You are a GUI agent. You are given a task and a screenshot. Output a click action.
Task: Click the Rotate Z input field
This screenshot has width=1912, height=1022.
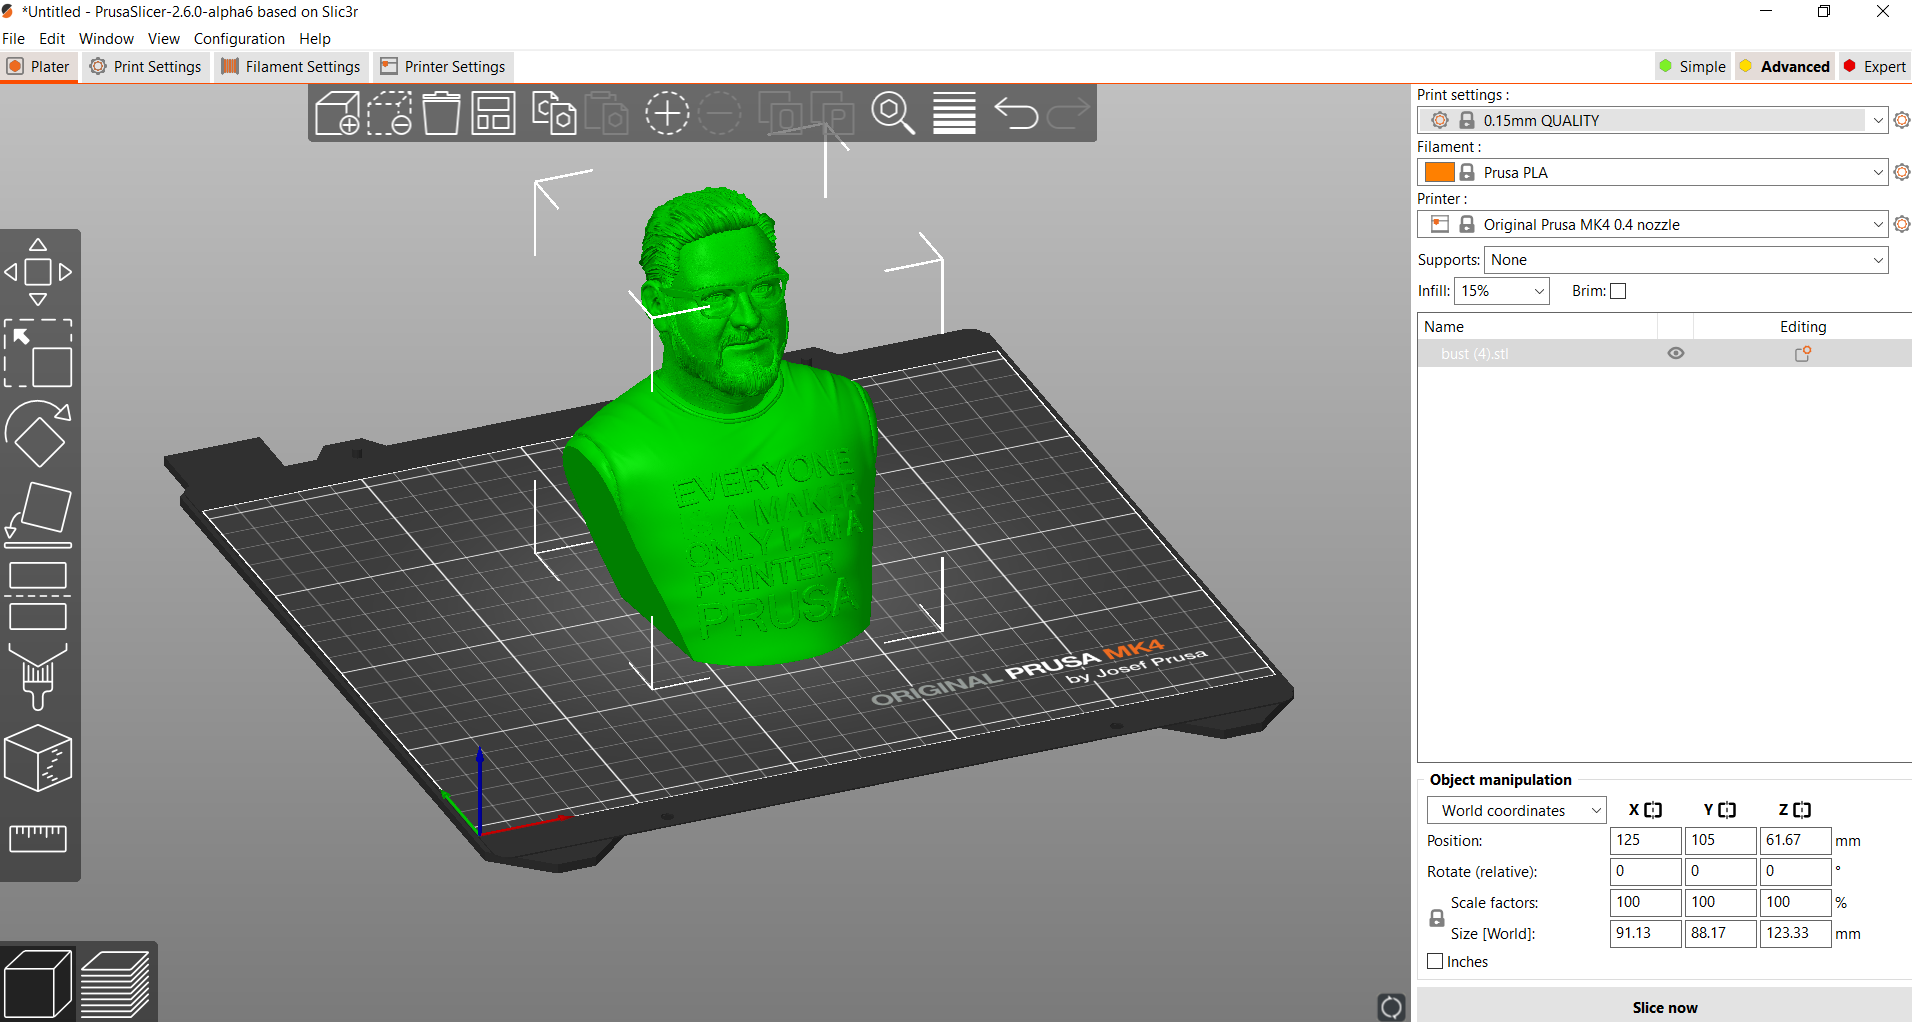coord(1795,872)
